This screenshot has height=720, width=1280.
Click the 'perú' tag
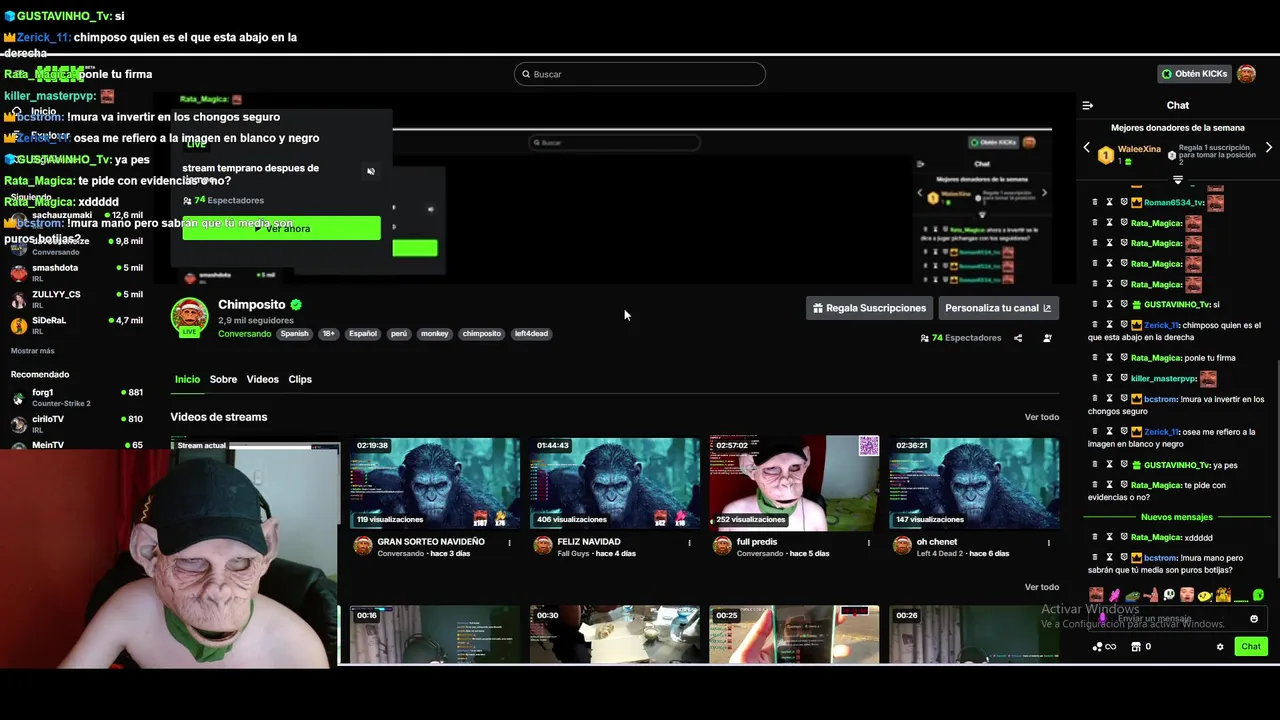[x=399, y=334]
